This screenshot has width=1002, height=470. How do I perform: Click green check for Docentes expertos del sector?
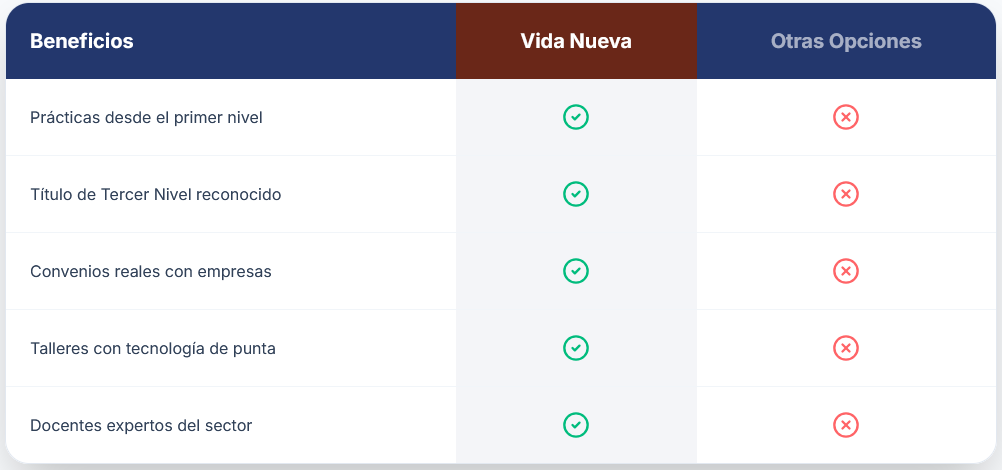576,425
